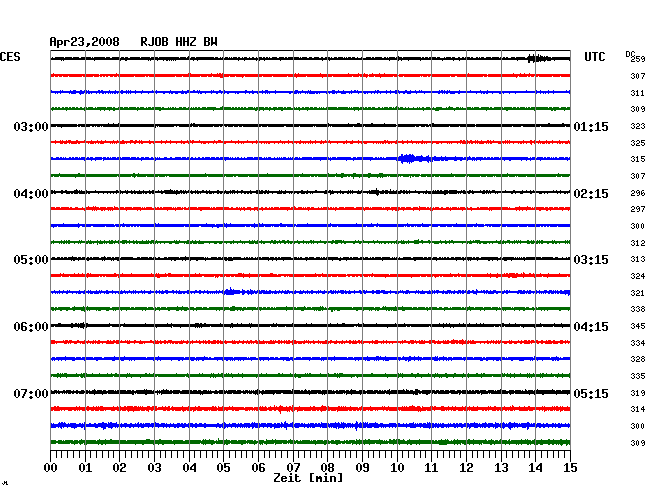Click the blue trace burst near minute 05
Viewport: 650px width, 494px height.
click(x=234, y=292)
